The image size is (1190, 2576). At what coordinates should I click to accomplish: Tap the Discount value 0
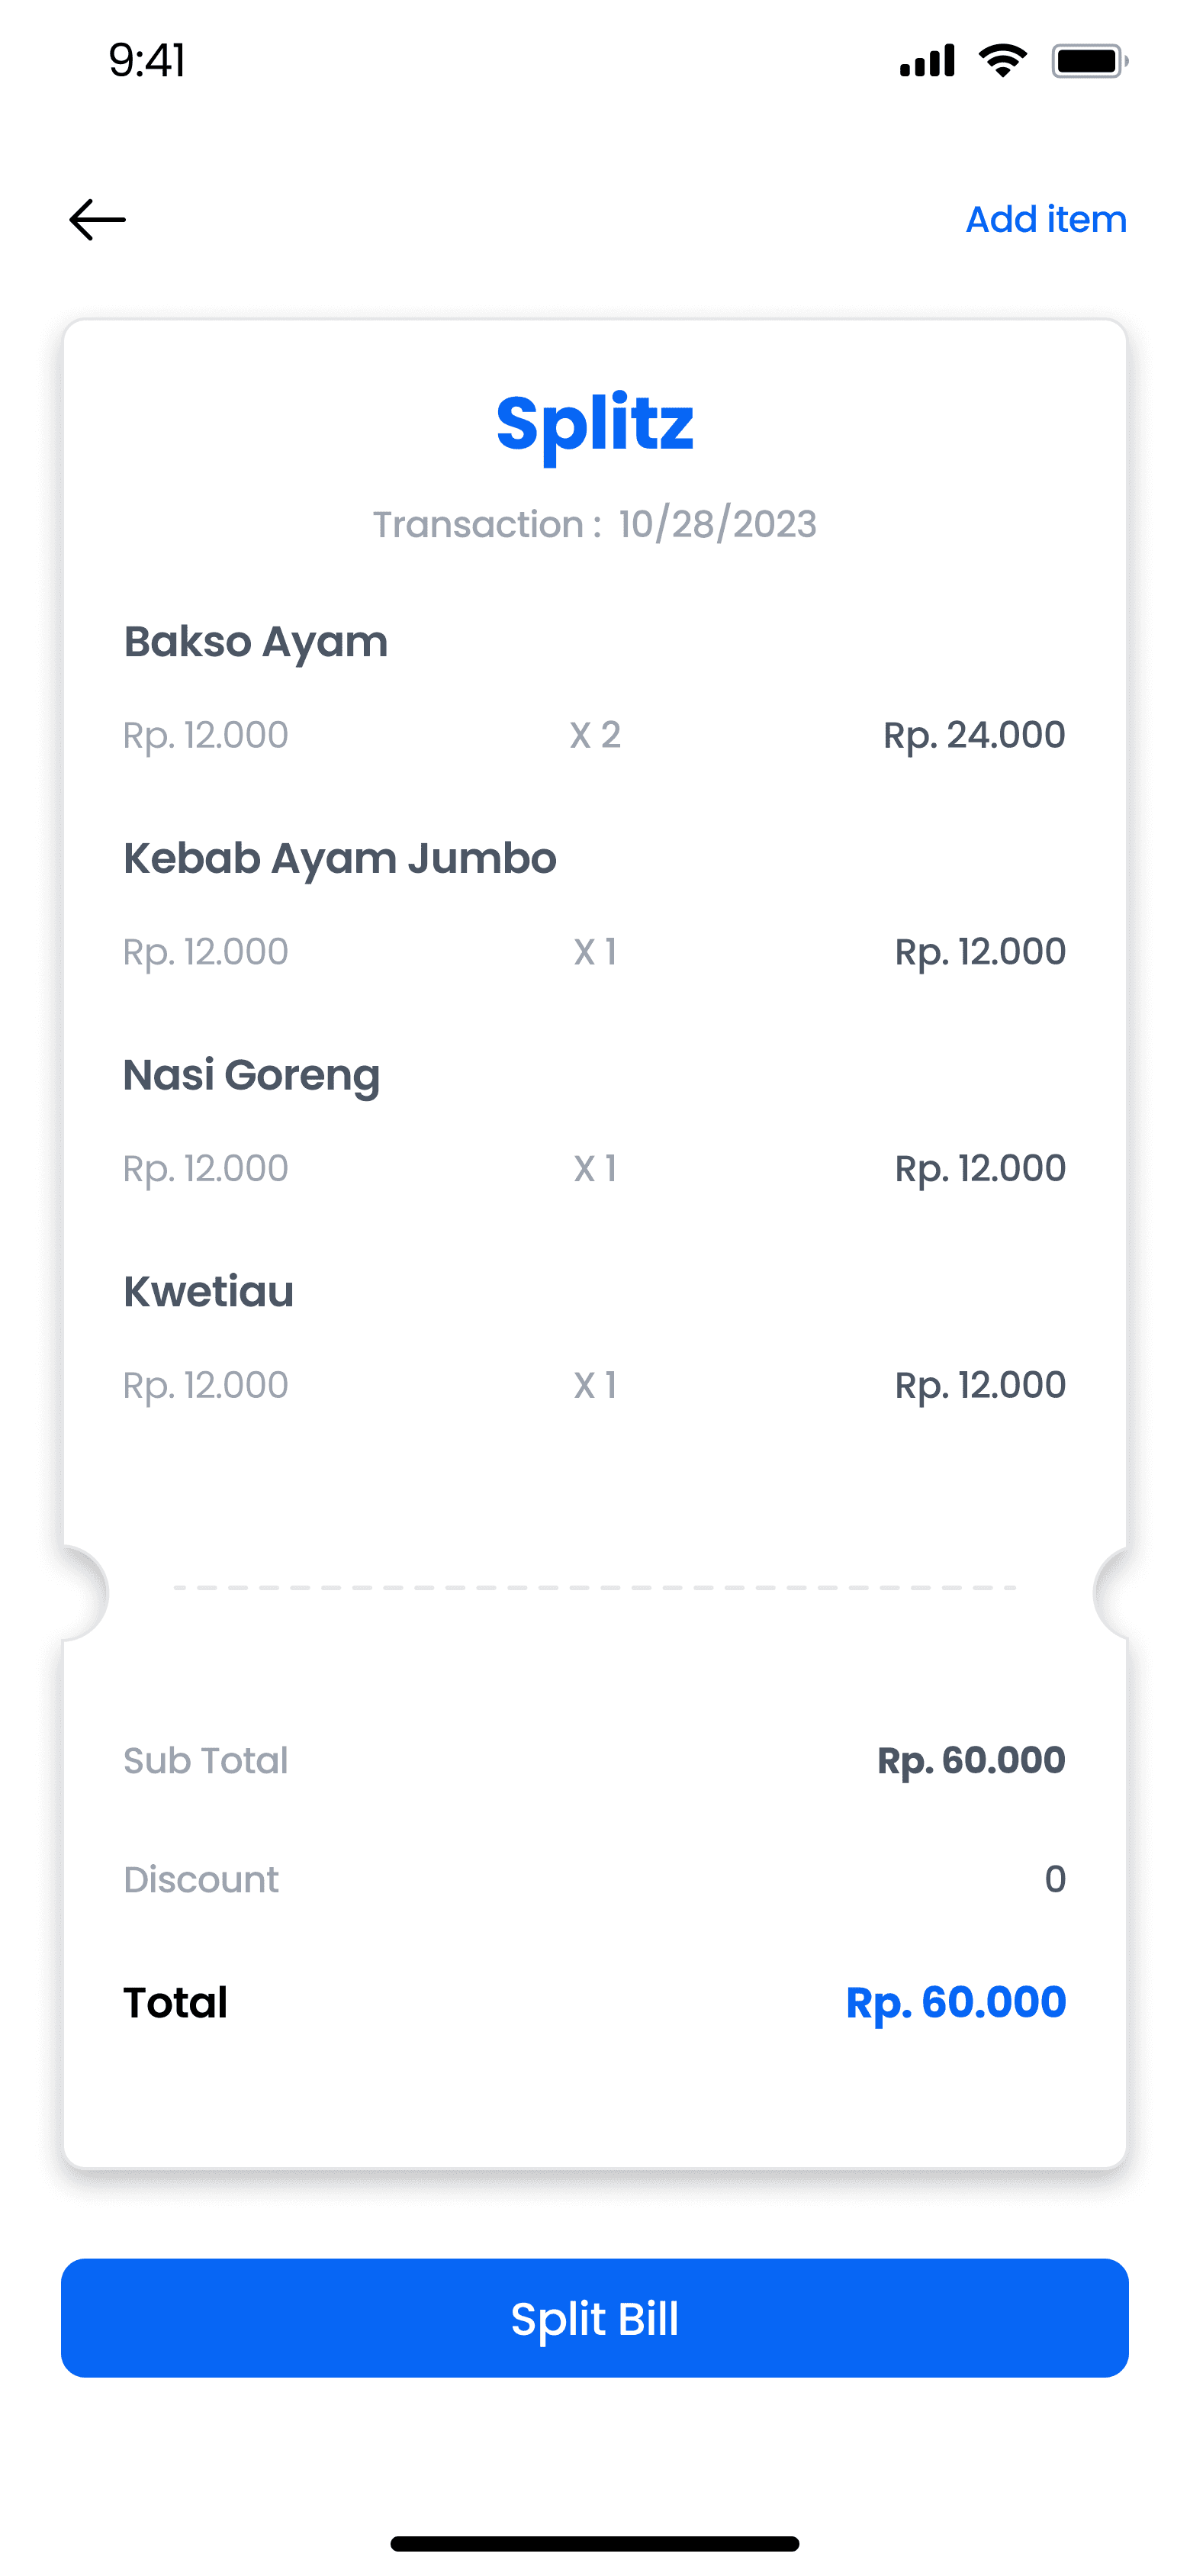point(1055,1880)
